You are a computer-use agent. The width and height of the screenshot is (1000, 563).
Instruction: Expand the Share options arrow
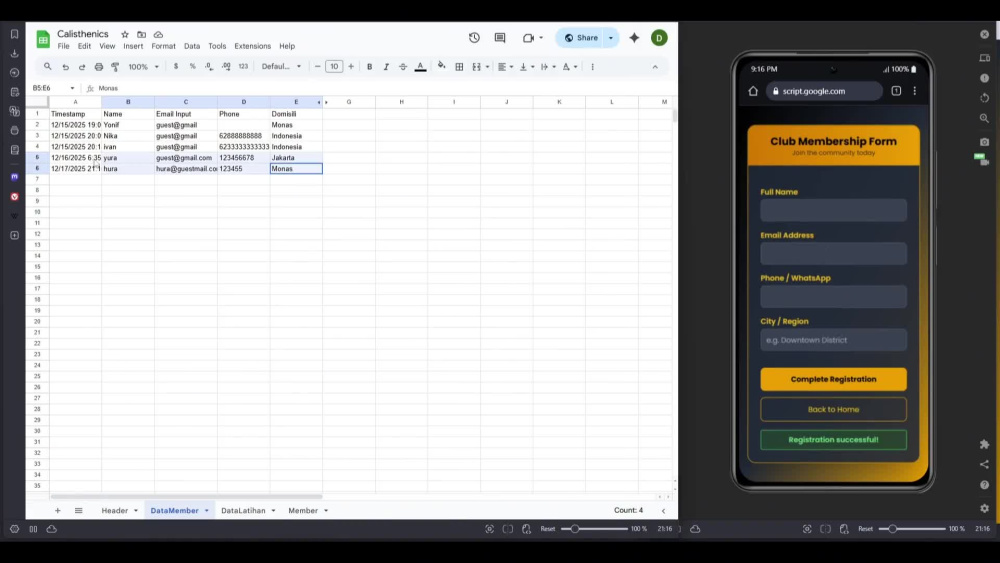611,38
